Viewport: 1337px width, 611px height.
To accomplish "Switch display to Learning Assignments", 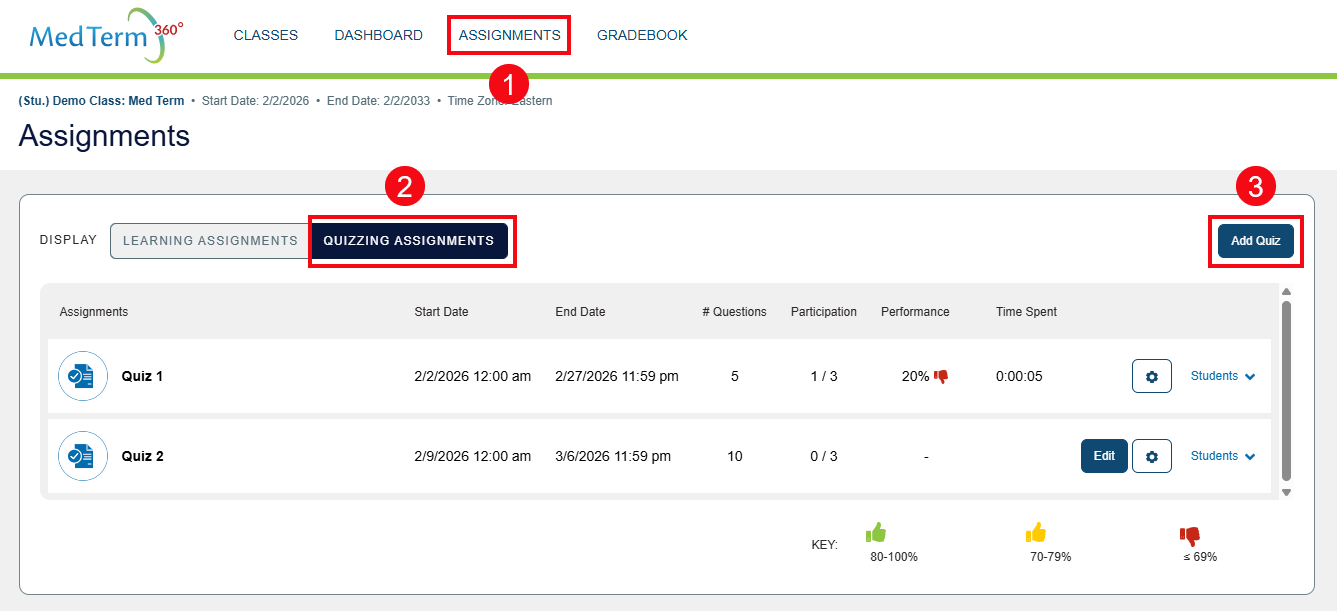I will pyautogui.click(x=208, y=240).
